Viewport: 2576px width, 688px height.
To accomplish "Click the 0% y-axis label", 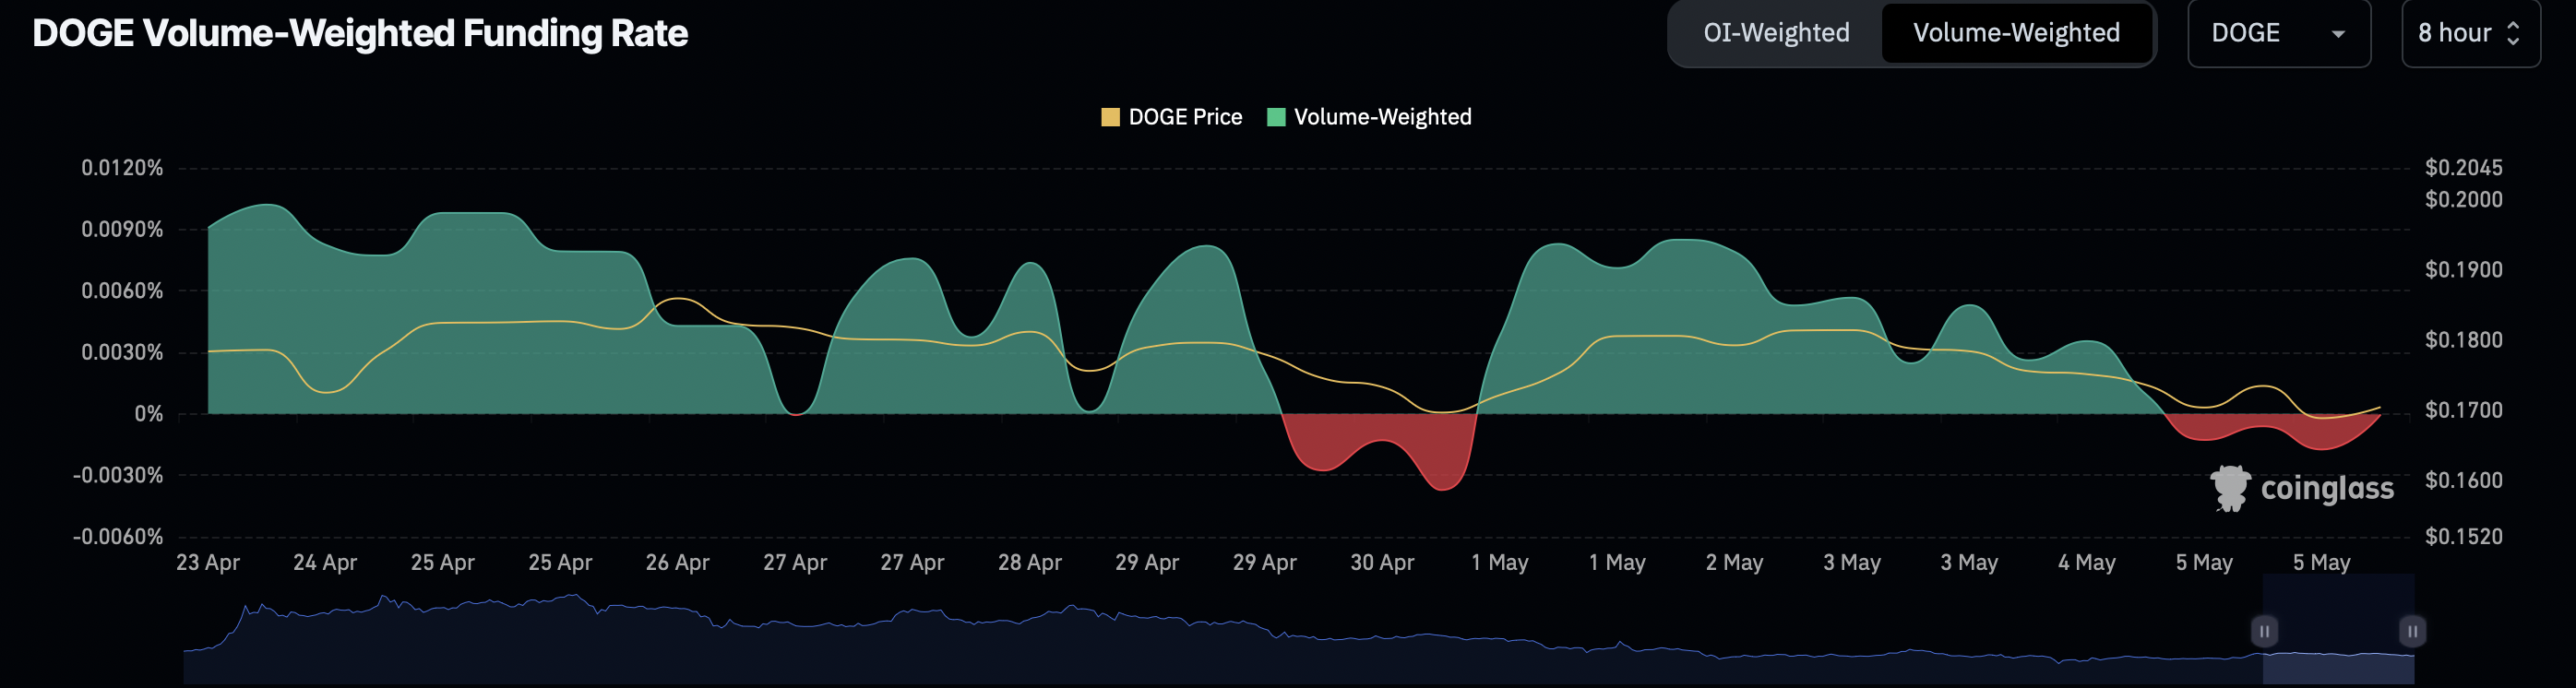I will click(149, 413).
